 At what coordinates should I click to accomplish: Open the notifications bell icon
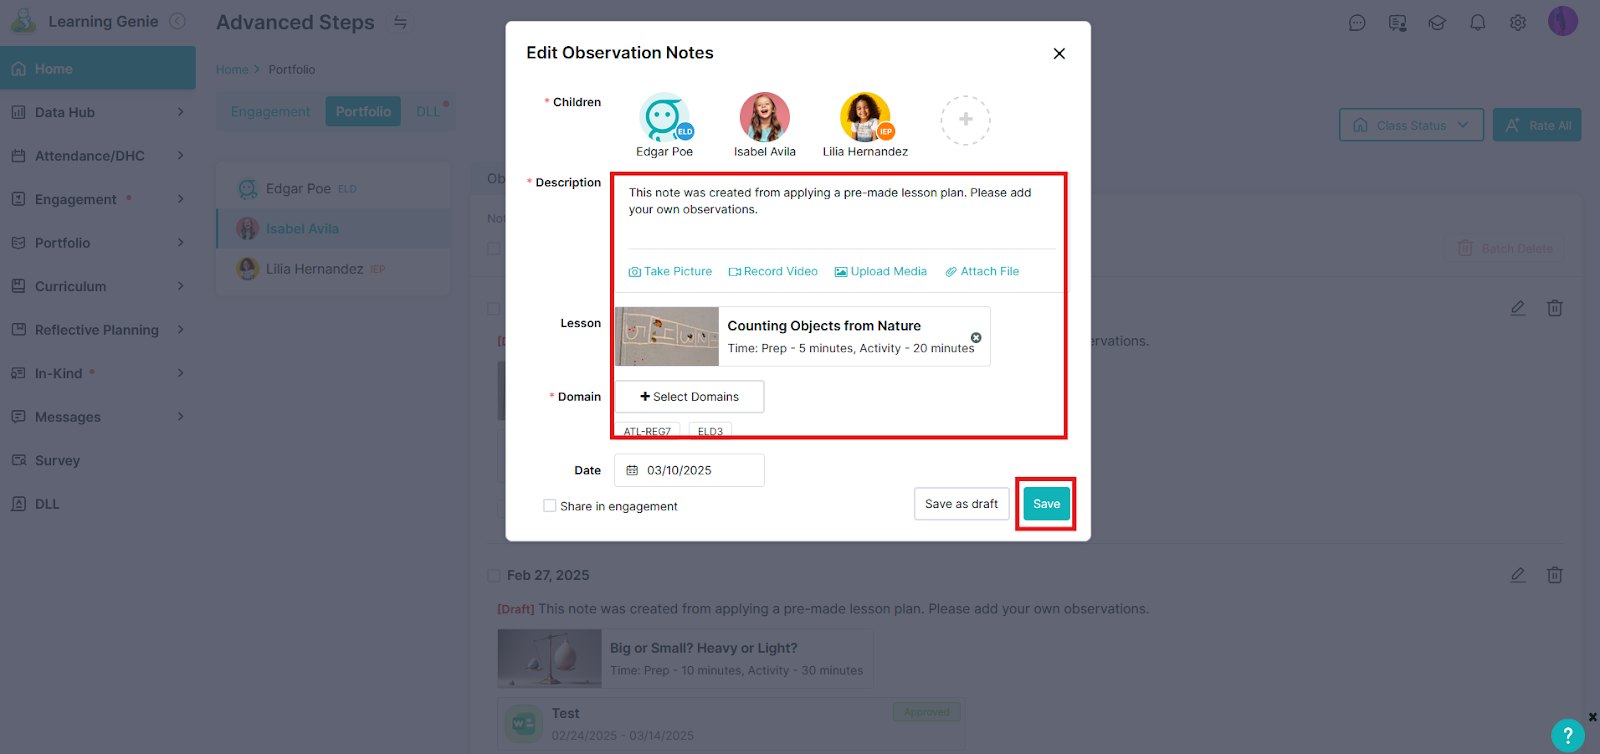coord(1477,22)
